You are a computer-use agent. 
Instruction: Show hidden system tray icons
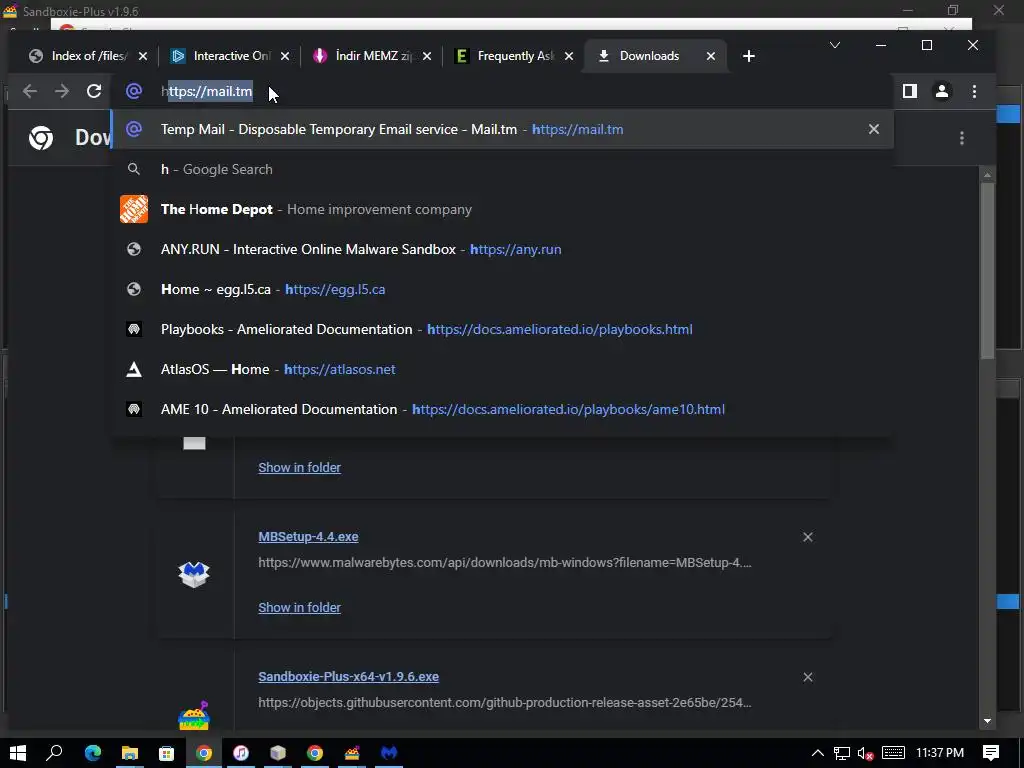coord(818,753)
